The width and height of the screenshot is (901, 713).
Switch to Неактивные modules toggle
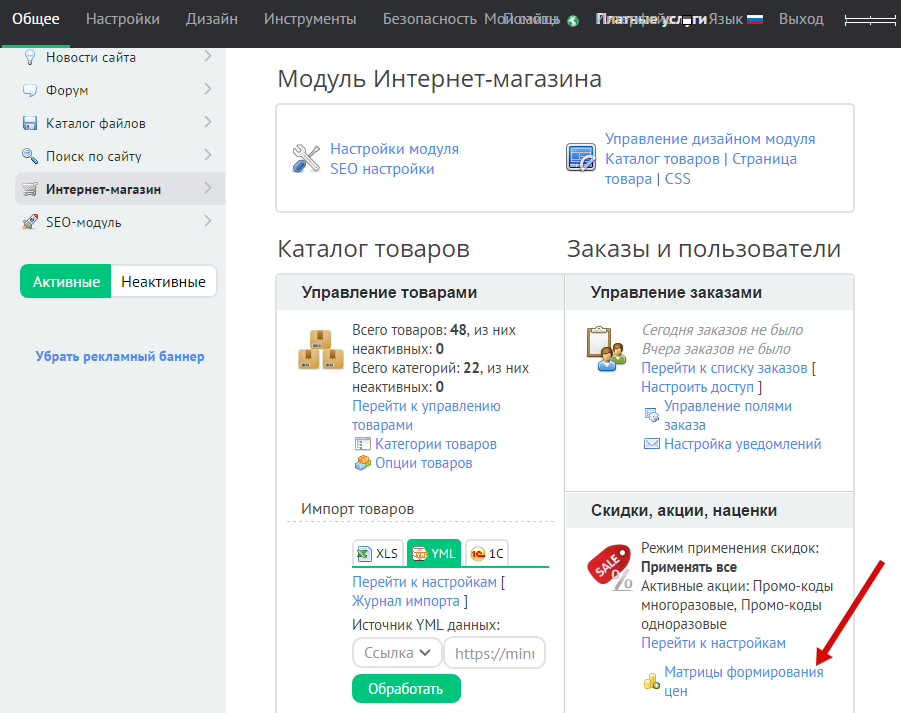pos(163,282)
